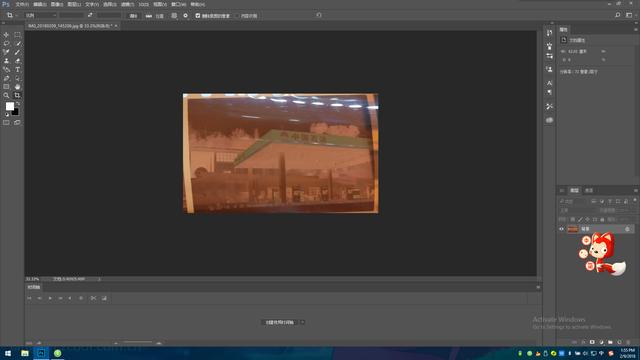Select the Horizontal Type tool
The height and width of the screenshot is (360, 640).
pos(17,69)
